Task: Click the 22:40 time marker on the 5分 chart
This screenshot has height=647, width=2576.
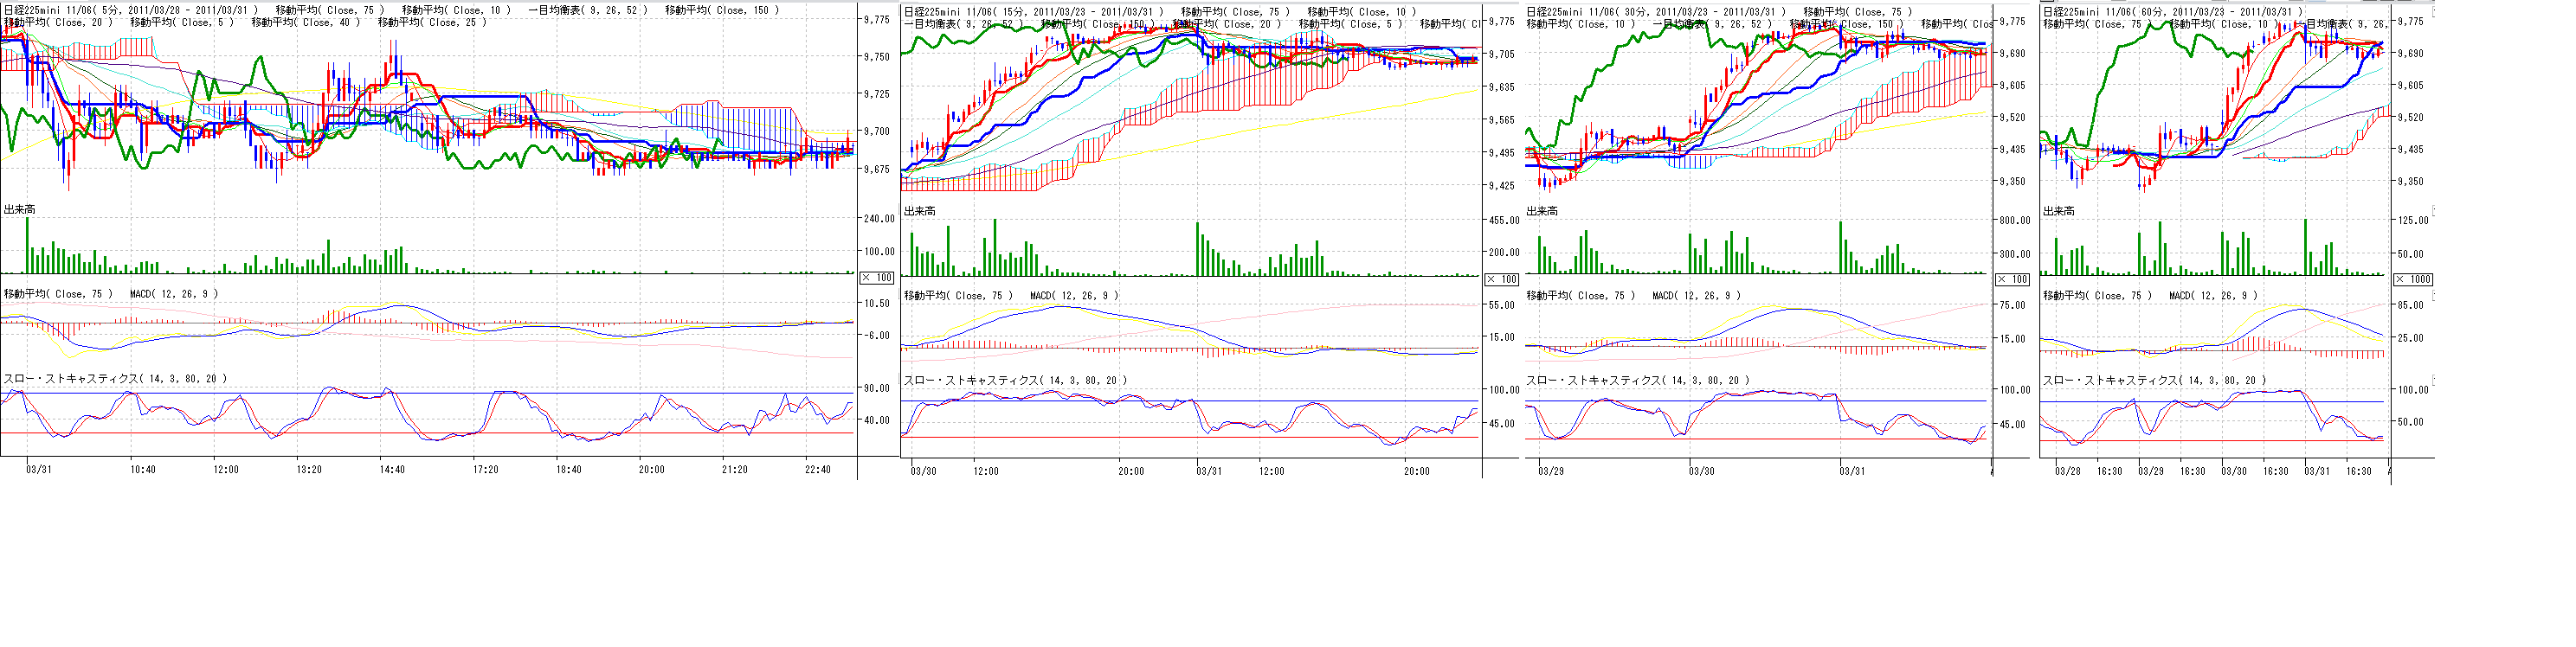Action: pyautogui.click(x=817, y=469)
